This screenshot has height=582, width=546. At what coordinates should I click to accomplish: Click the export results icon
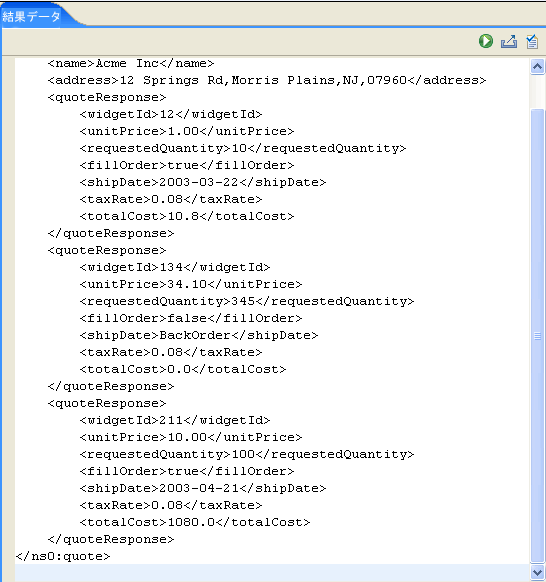pos(509,41)
